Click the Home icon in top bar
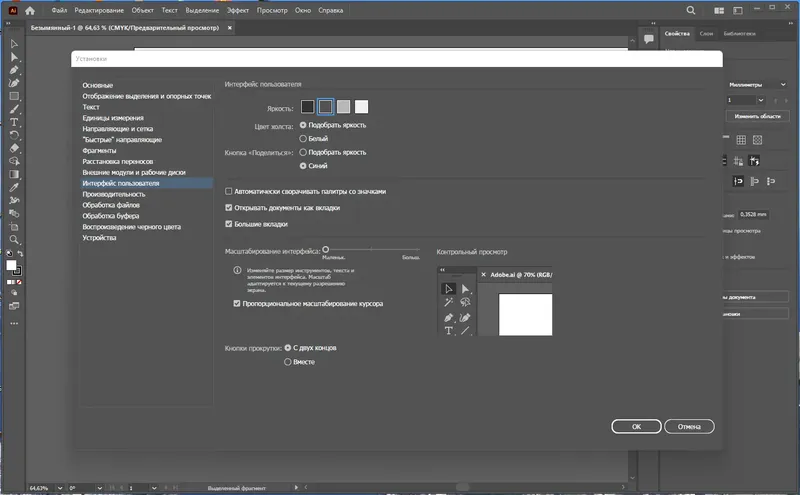Screen dimensions: 800x495 [x=30, y=10]
